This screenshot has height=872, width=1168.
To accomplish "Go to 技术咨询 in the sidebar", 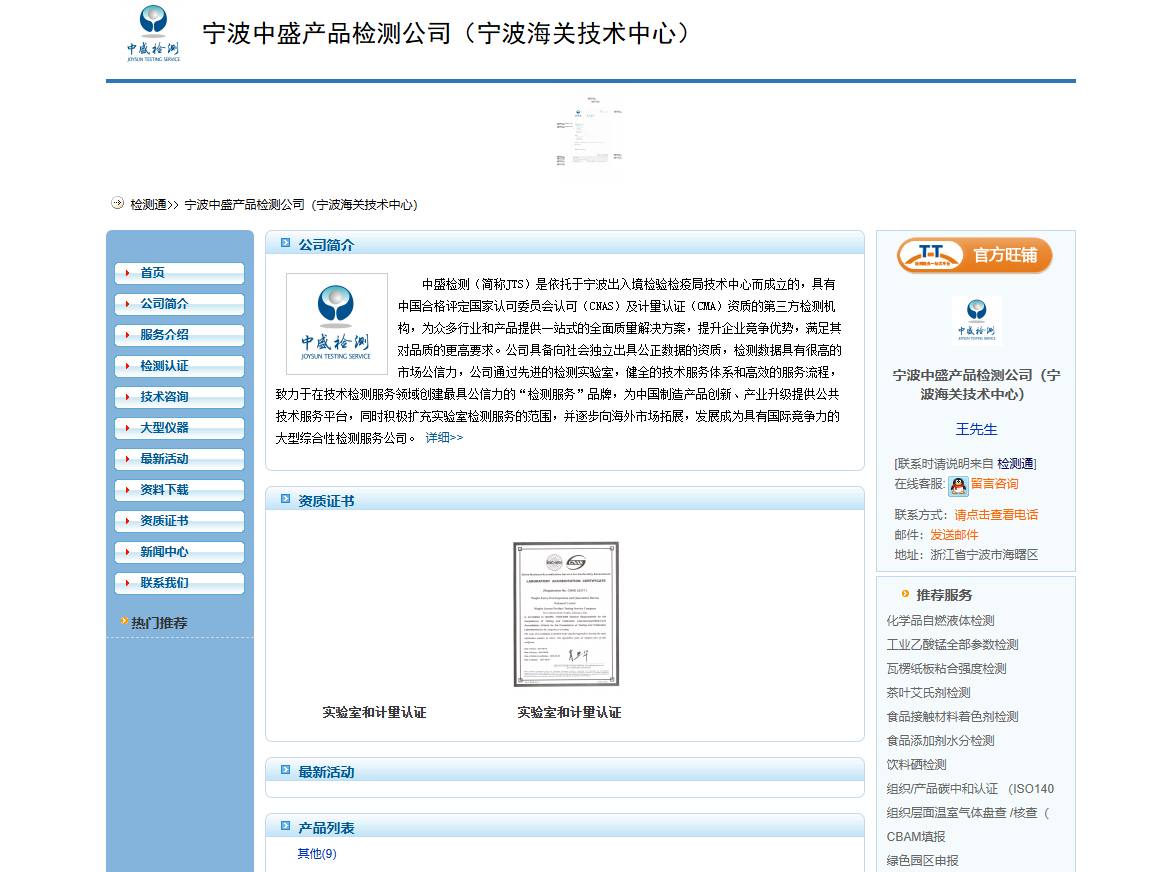I will 179,397.
